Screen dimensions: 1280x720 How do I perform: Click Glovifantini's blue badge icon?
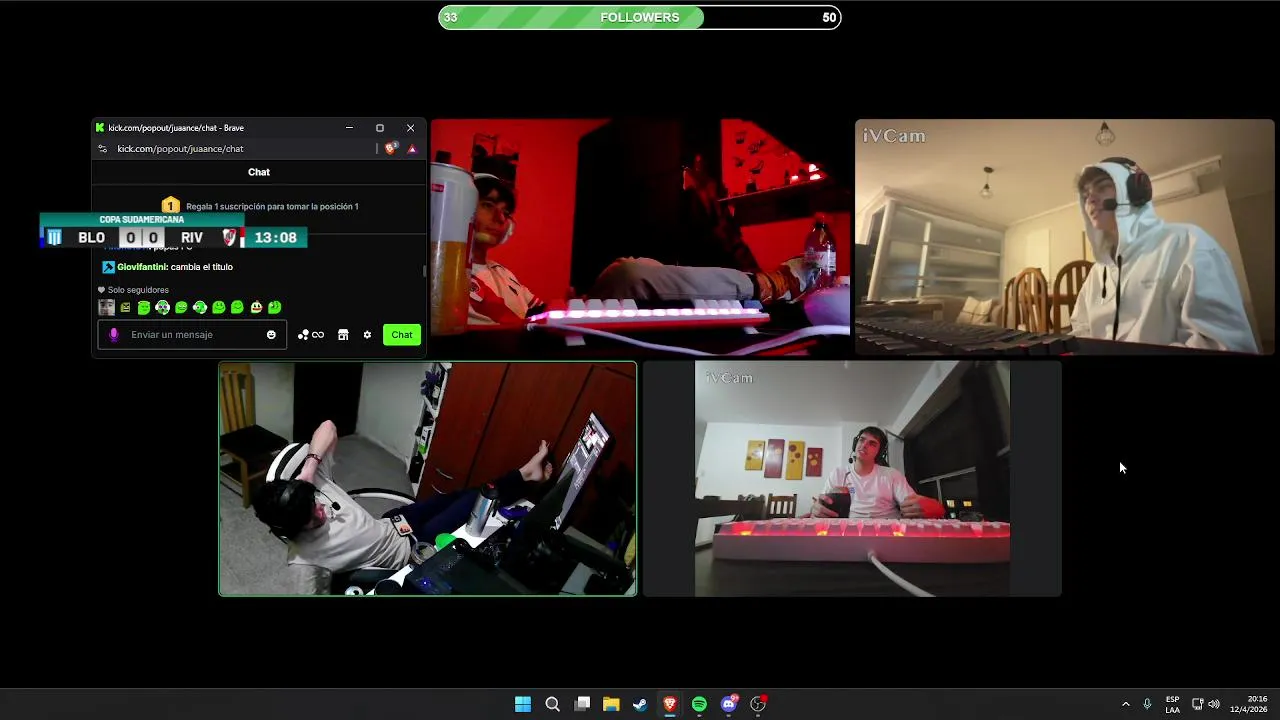tap(109, 267)
